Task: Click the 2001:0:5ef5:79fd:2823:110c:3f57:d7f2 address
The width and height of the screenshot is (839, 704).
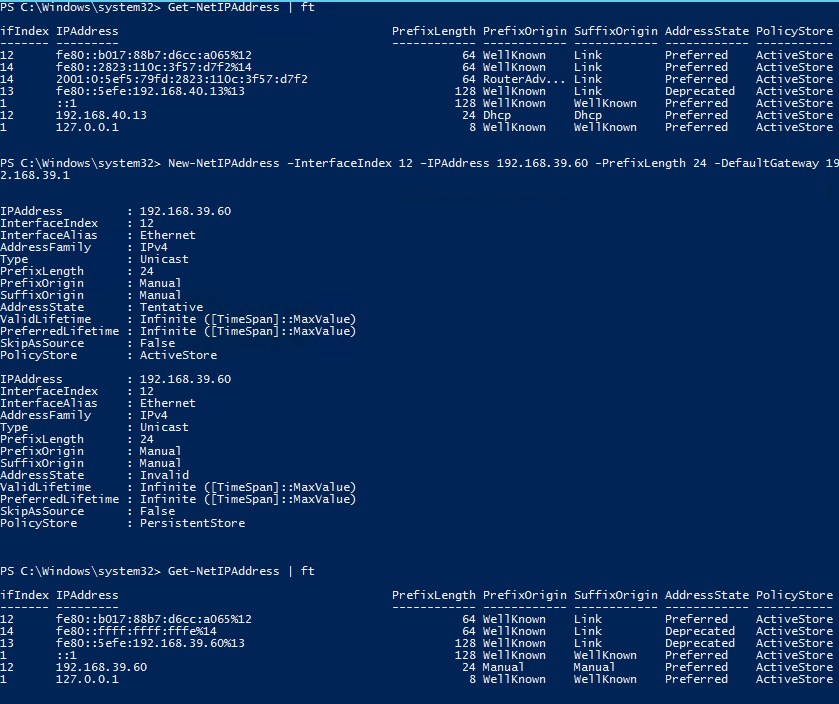Action: point(182,79)
